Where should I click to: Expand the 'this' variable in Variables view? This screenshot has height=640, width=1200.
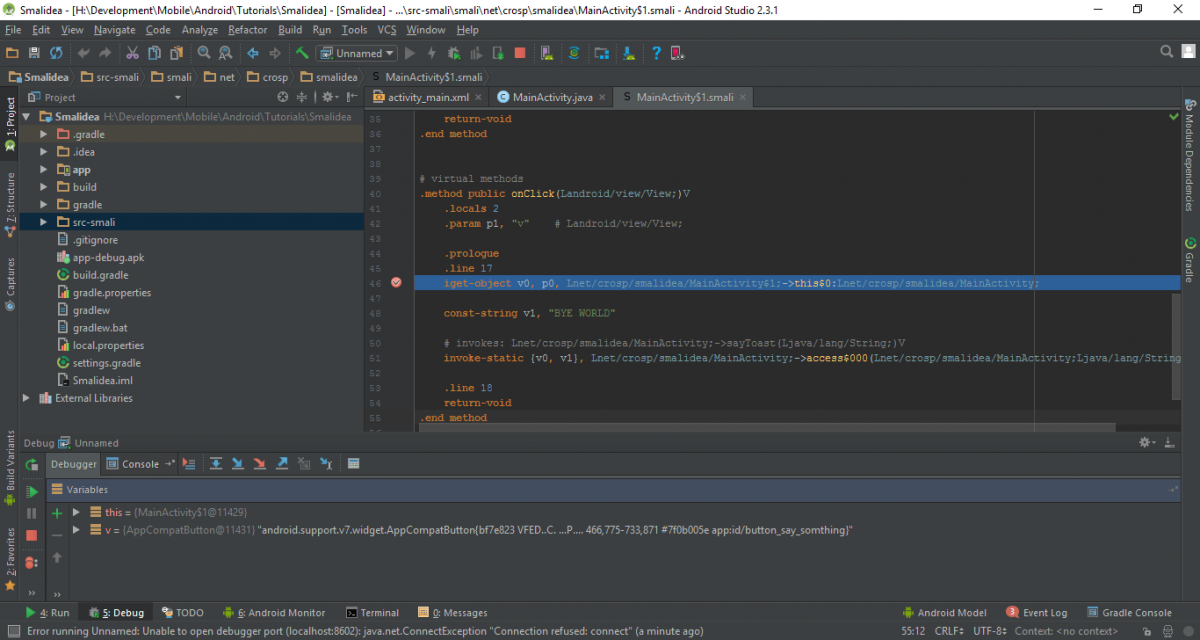(x=78, y=511)
